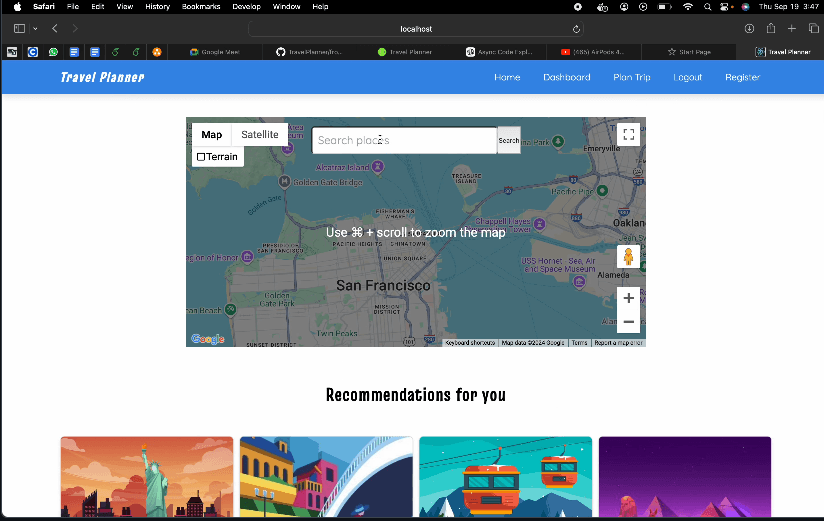
Task: Click the Search places input field
Action: point(404,140)
